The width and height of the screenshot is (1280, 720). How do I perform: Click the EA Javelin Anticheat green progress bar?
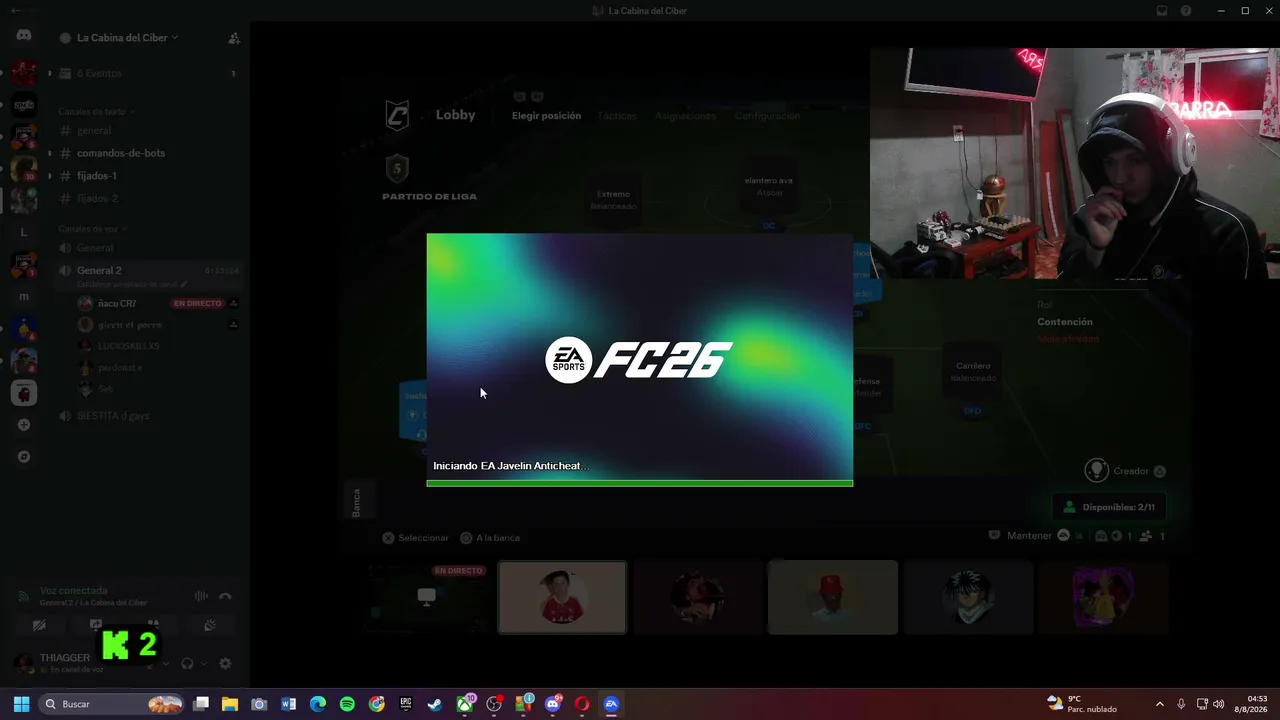pyautogui.click(x=640, y=484)
